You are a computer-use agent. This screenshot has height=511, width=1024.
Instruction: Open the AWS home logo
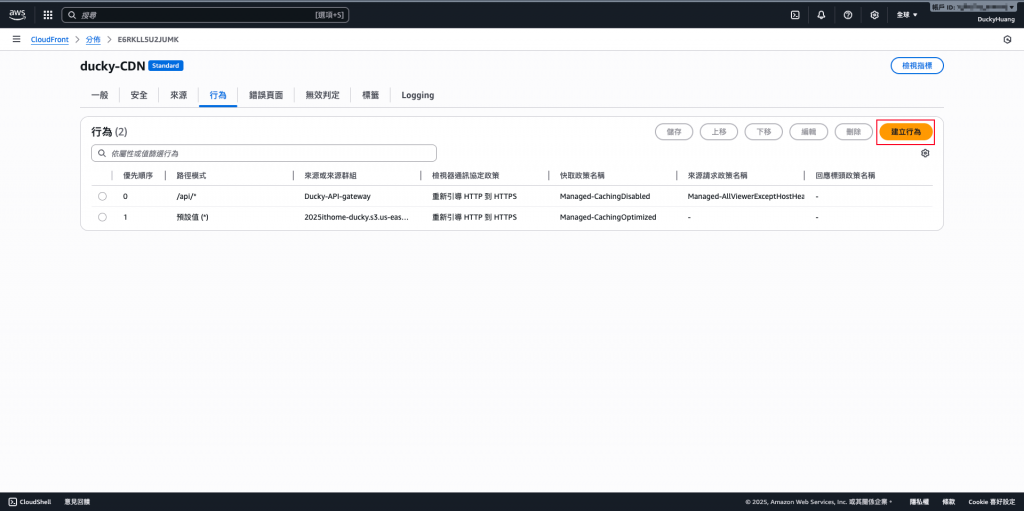pyautogui.click(x=18, y=14)
